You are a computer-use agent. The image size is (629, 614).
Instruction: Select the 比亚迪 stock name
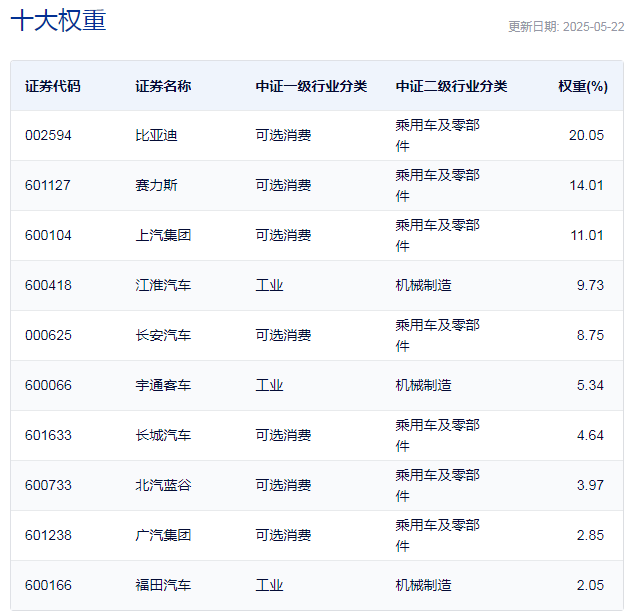[156, 135]
